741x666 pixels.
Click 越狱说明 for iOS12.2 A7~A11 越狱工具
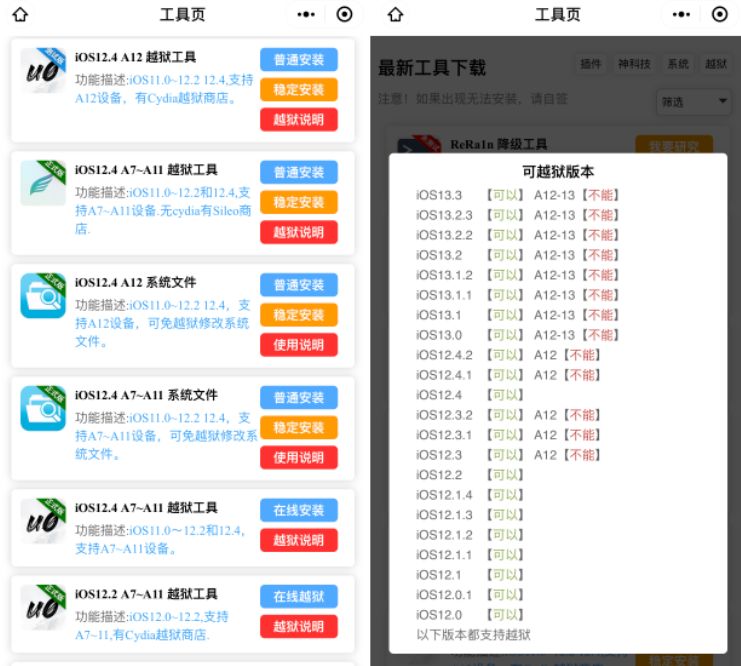point(299,627)
